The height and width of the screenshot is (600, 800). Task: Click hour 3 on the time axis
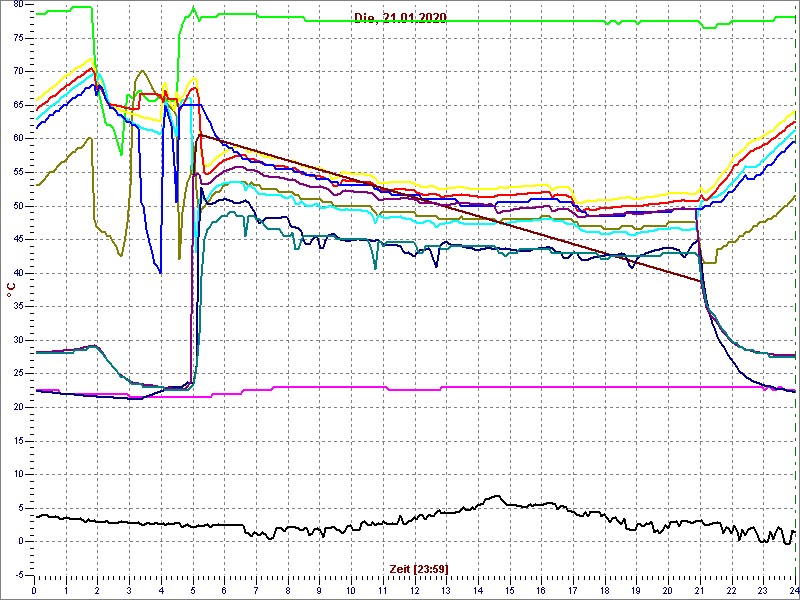coord(129,589)
